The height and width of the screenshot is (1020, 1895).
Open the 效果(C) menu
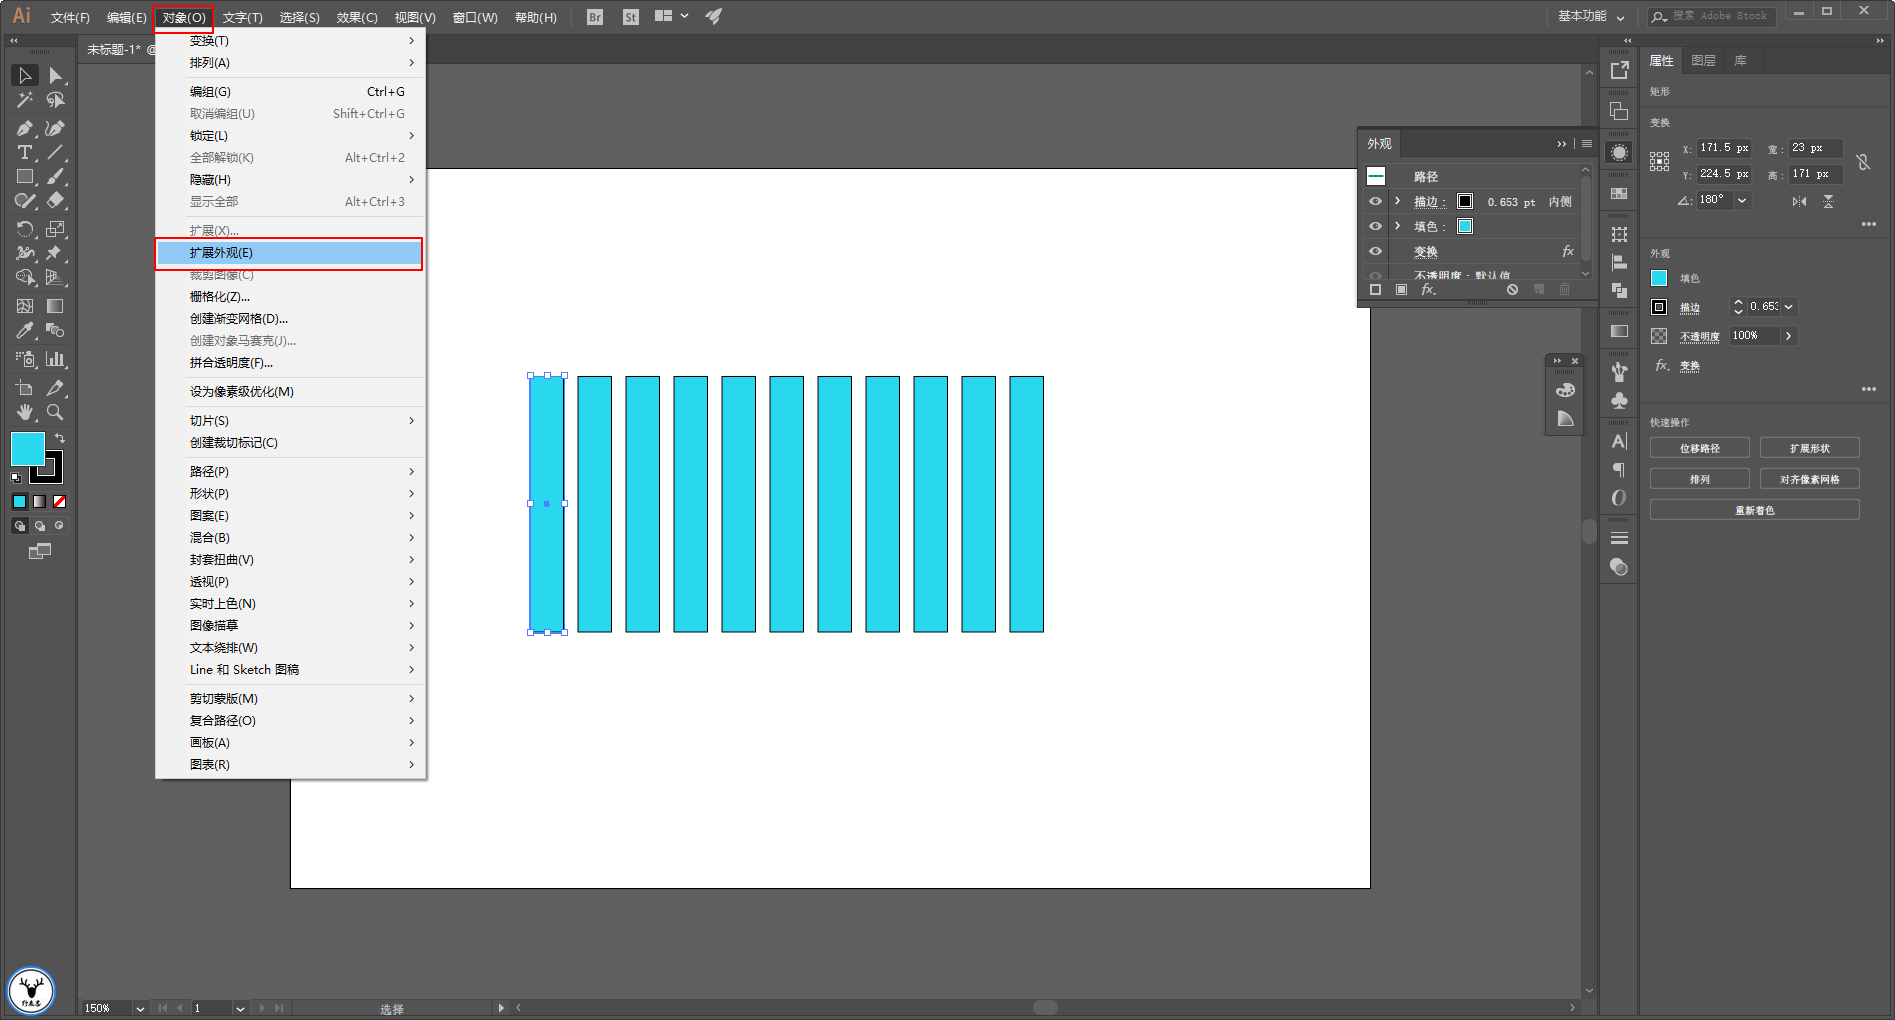tap(357, 18)
